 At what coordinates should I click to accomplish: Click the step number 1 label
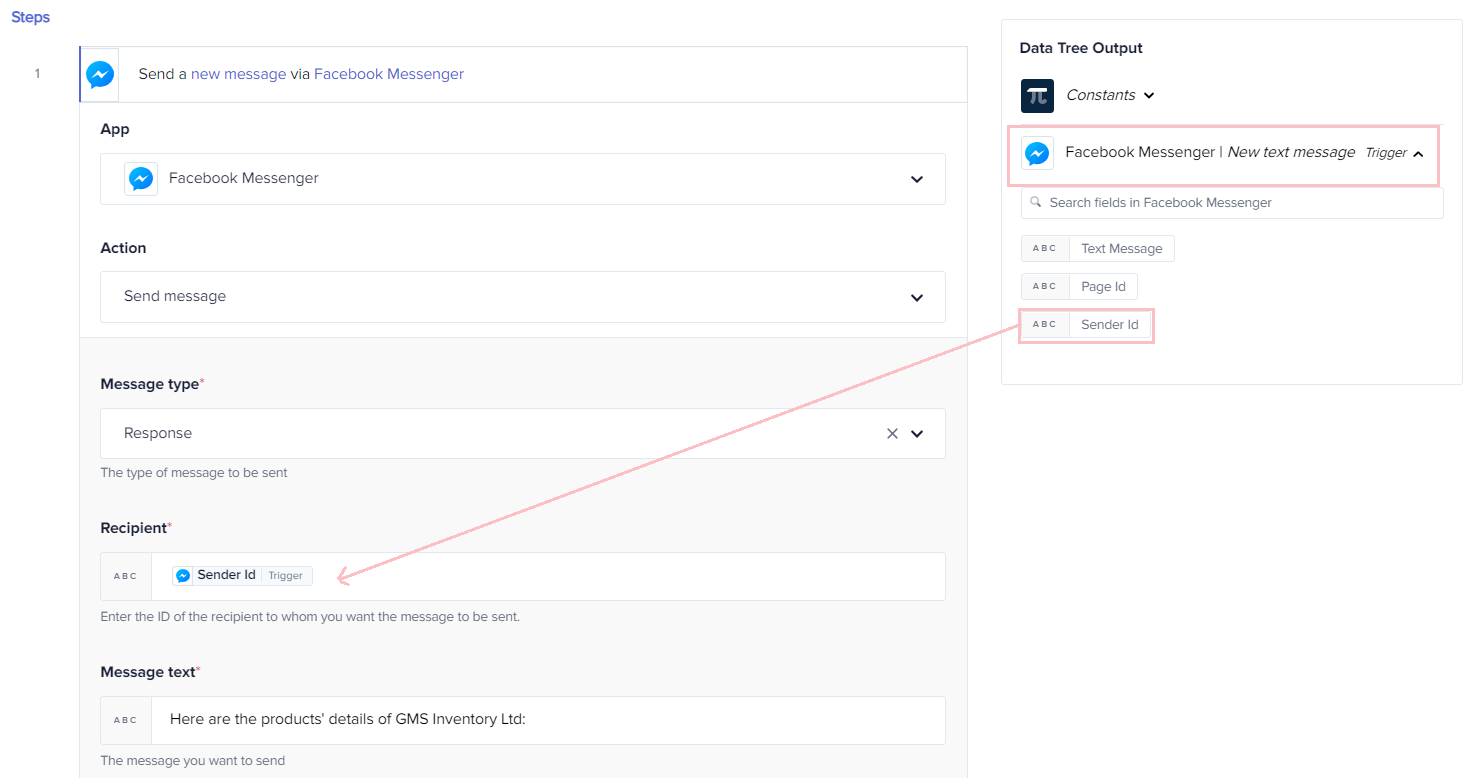(38, 73)
